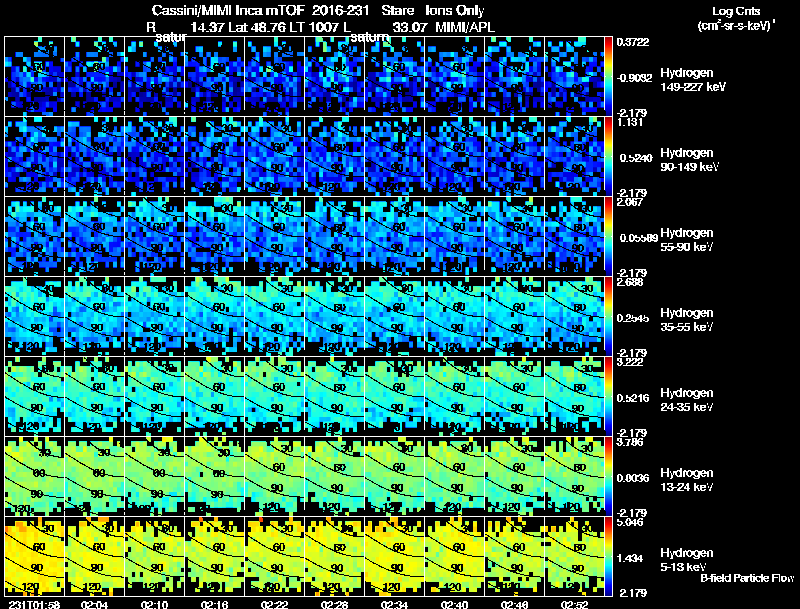Screen dimensions: 800x609
Task: Click the 02:04 time label
Action: [94, 604]
